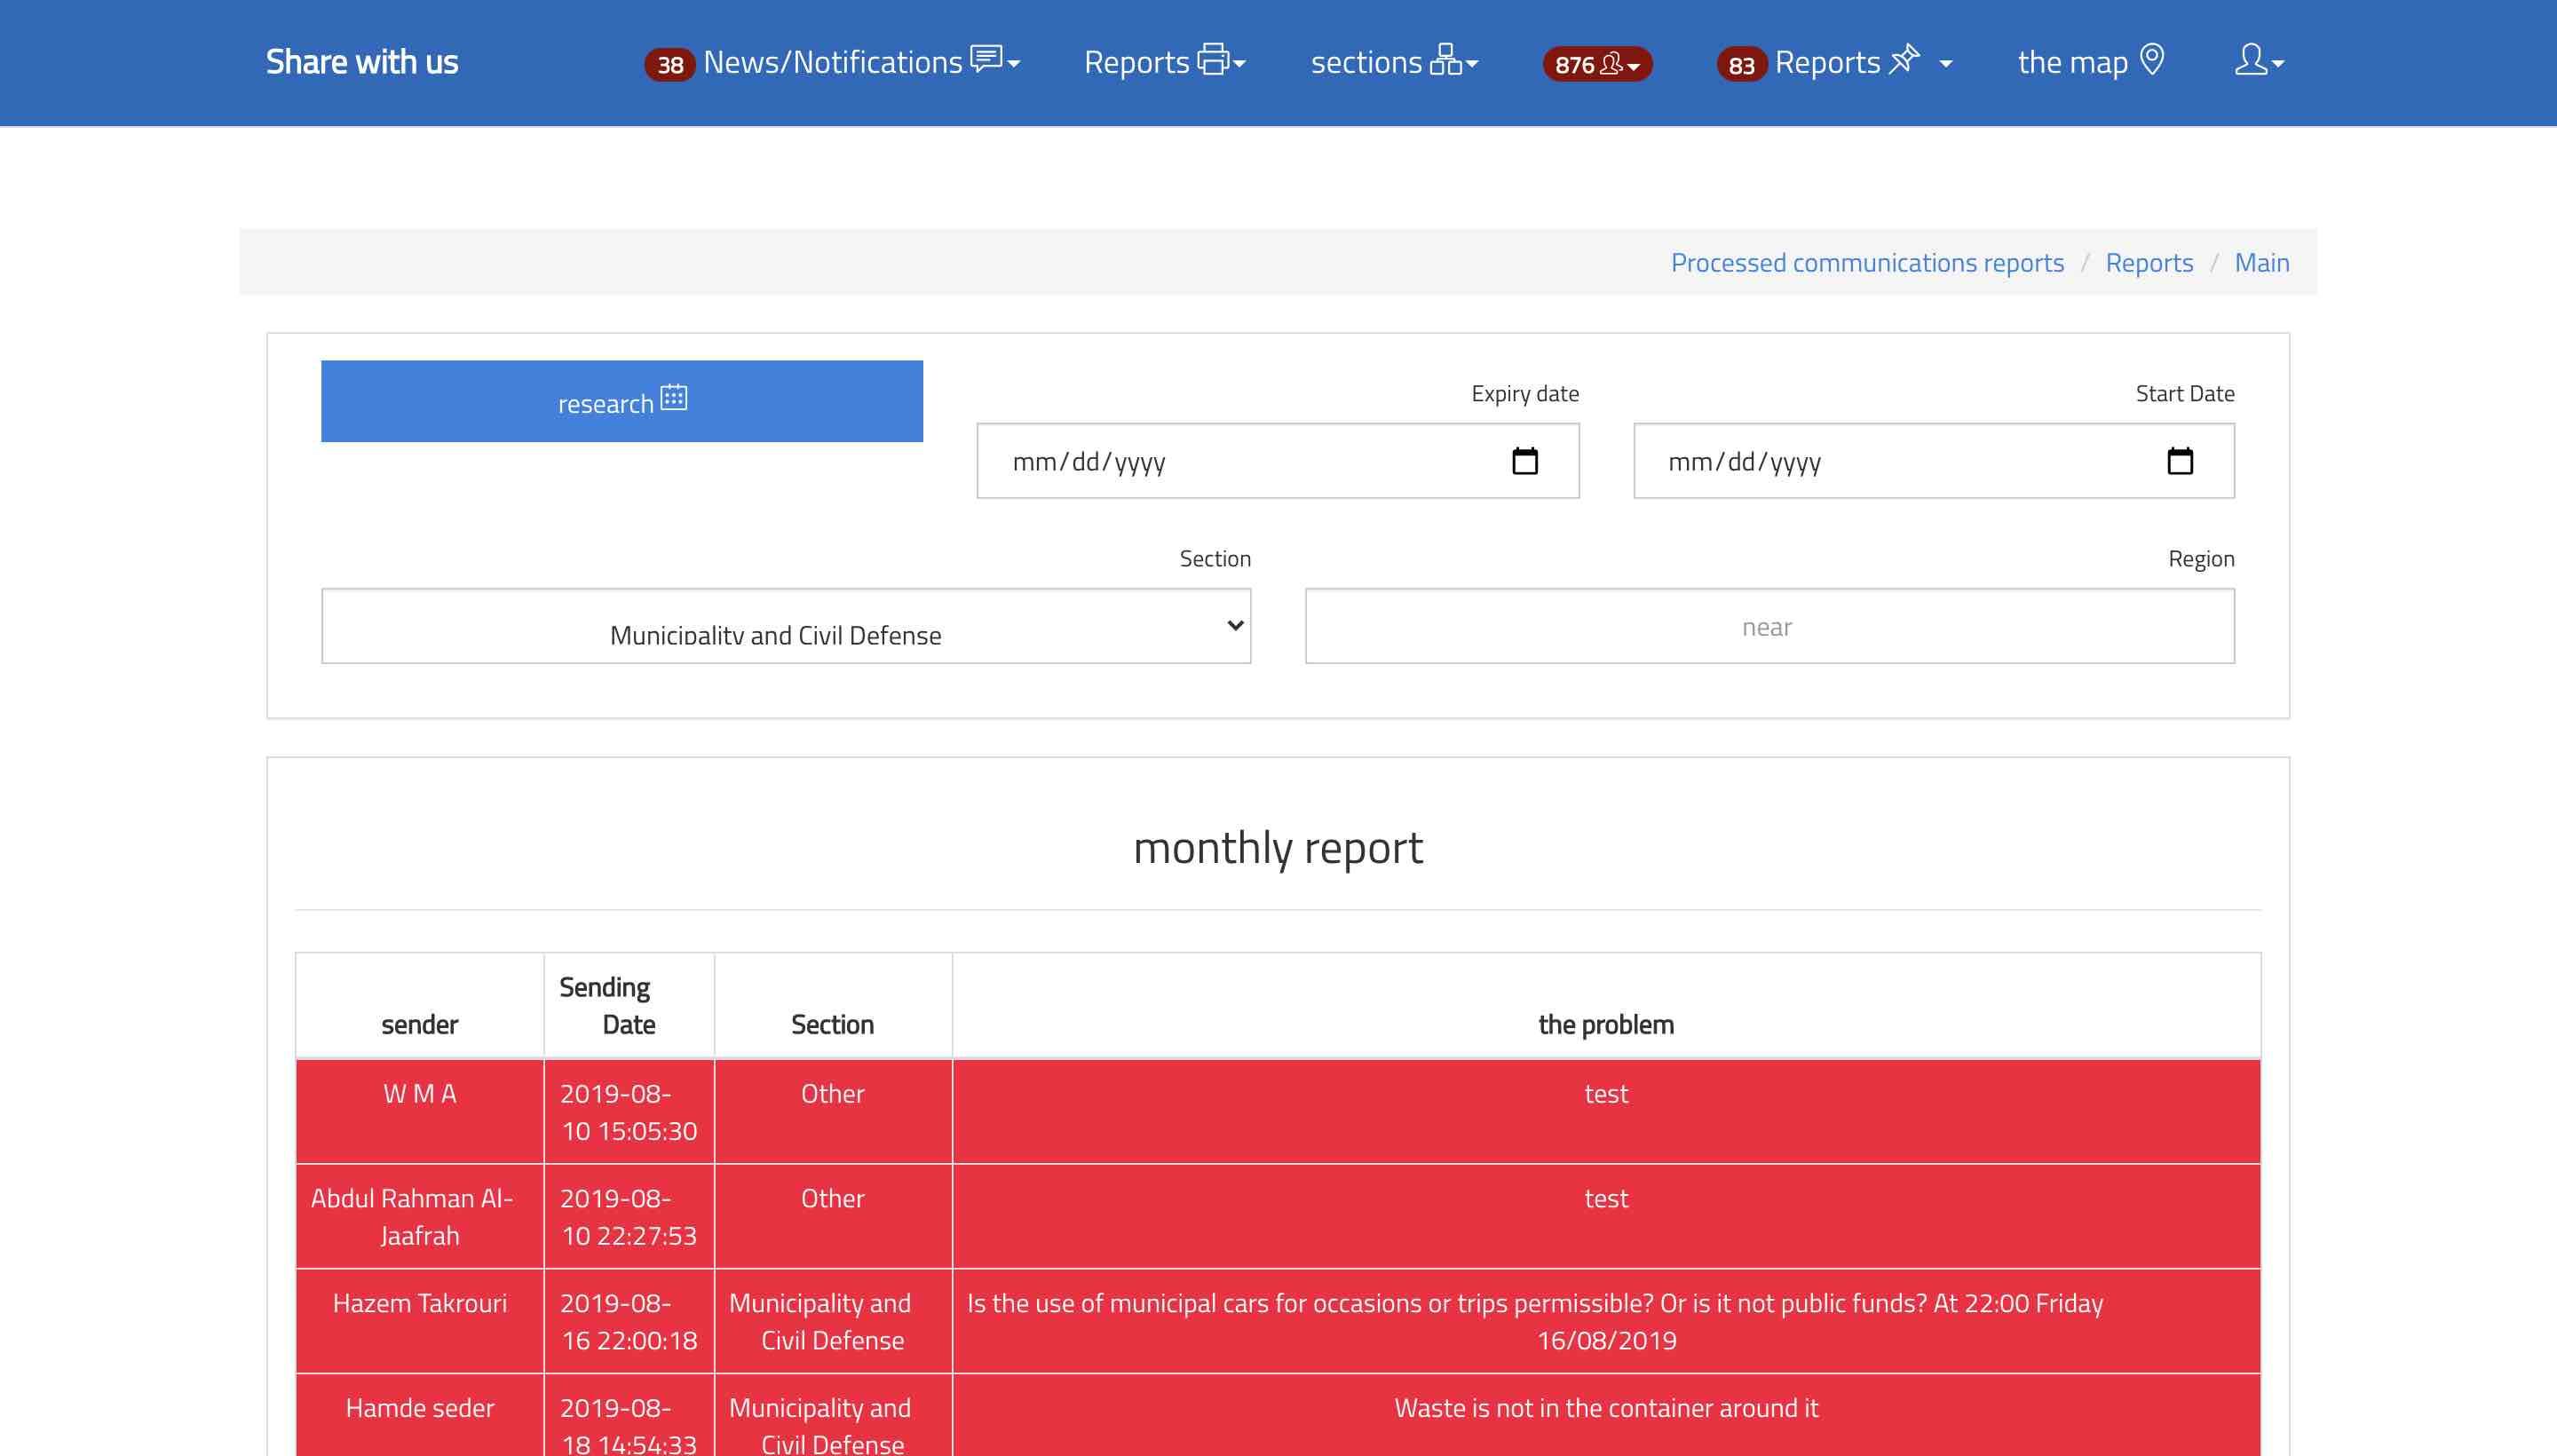This screenshot has width=2557, height=1456.
Task: Click the printer icon beside Reports
Action: pos(1212,60)
